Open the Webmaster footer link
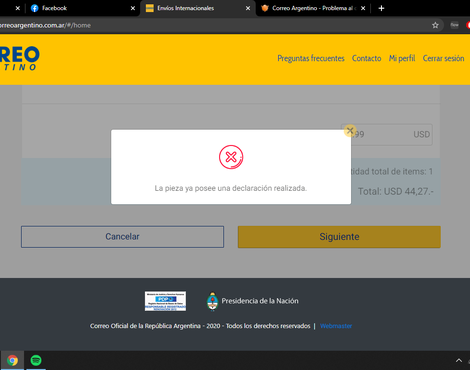 (x=336, y=326)
